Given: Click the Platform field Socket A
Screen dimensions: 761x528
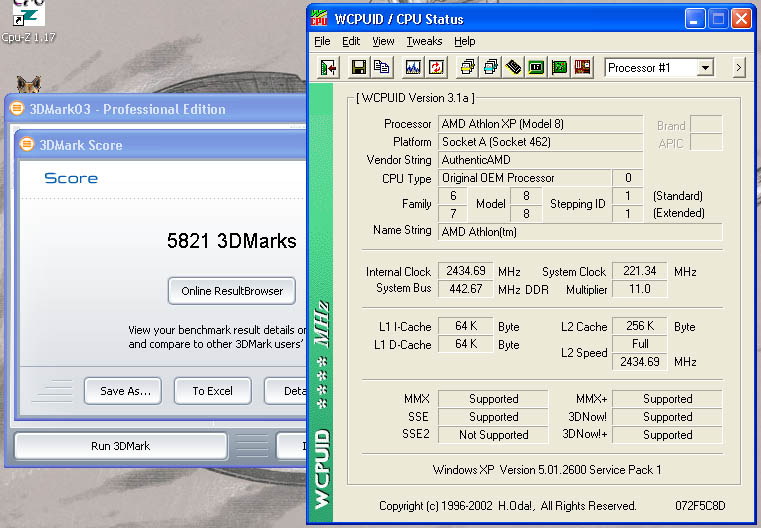Looking at the screenshot, I should click(540, 142).
